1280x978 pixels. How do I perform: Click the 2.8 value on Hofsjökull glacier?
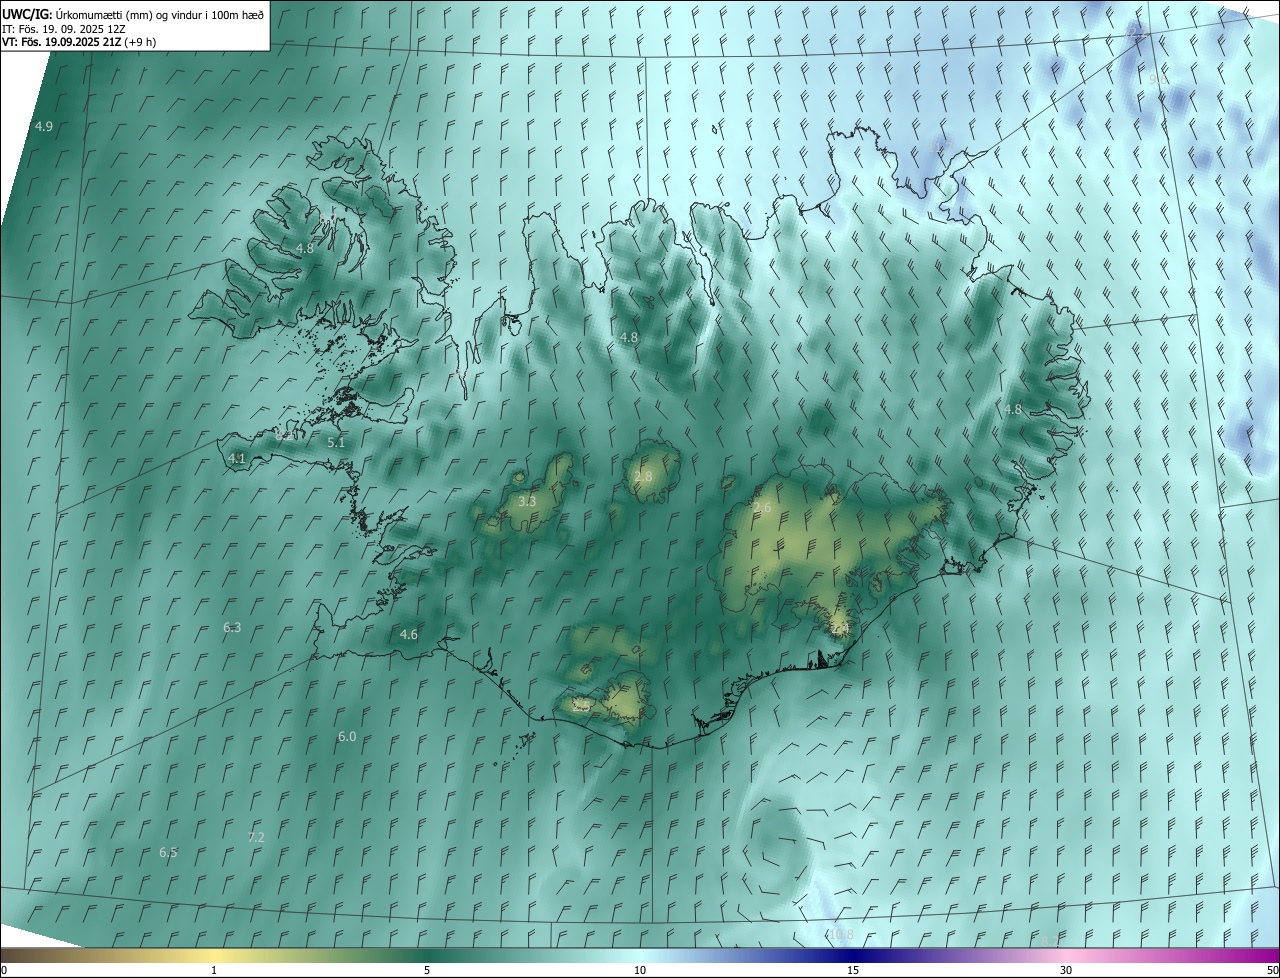643,477
